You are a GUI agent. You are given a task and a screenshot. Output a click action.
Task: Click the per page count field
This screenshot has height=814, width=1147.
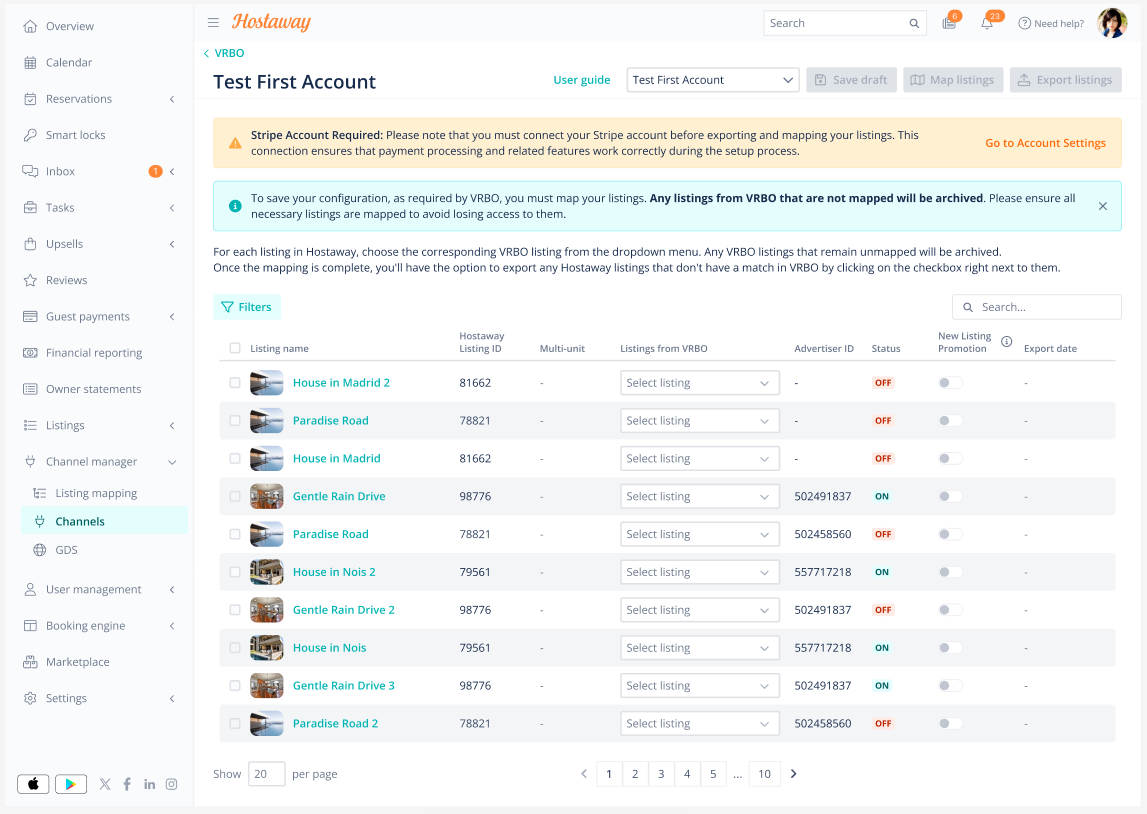tap(266, 774)
